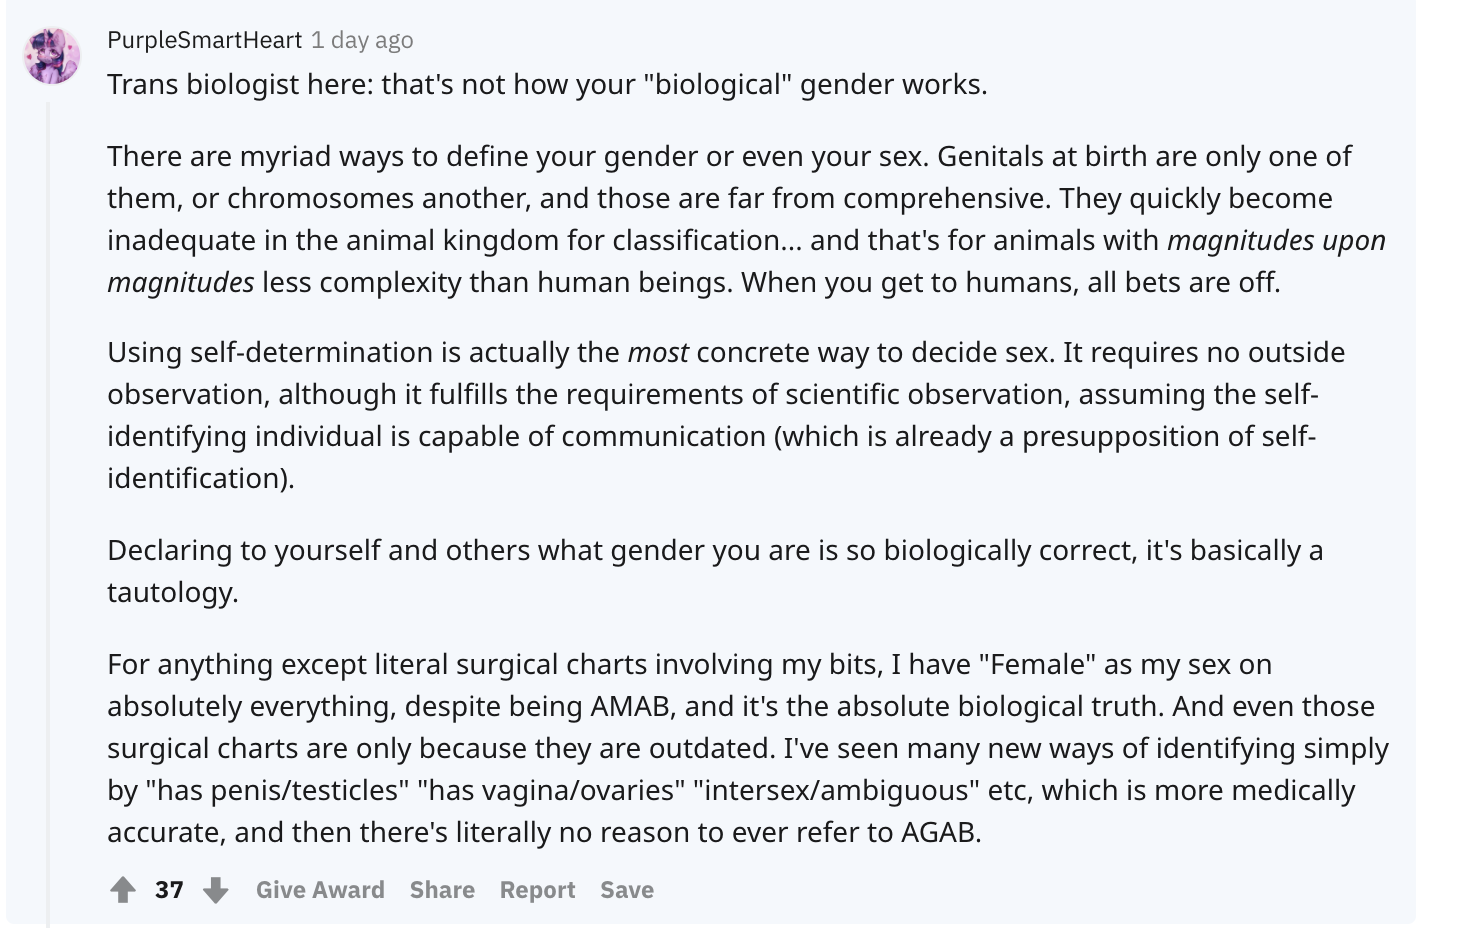Viewport: 1474px width, 928px height.
Task: Share this comment
Action: click(x=442, y=890)
